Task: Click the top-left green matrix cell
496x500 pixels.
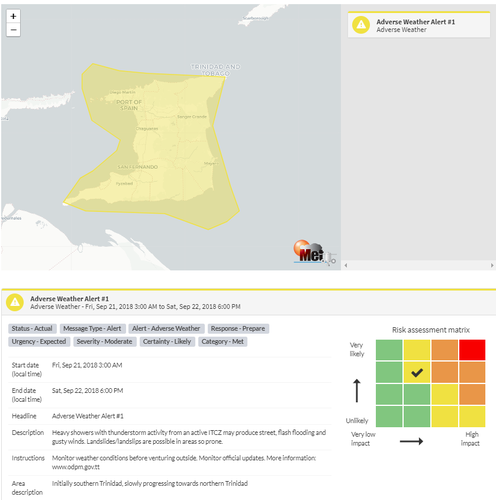Action: pyautogui.click(x=389, y=350)
